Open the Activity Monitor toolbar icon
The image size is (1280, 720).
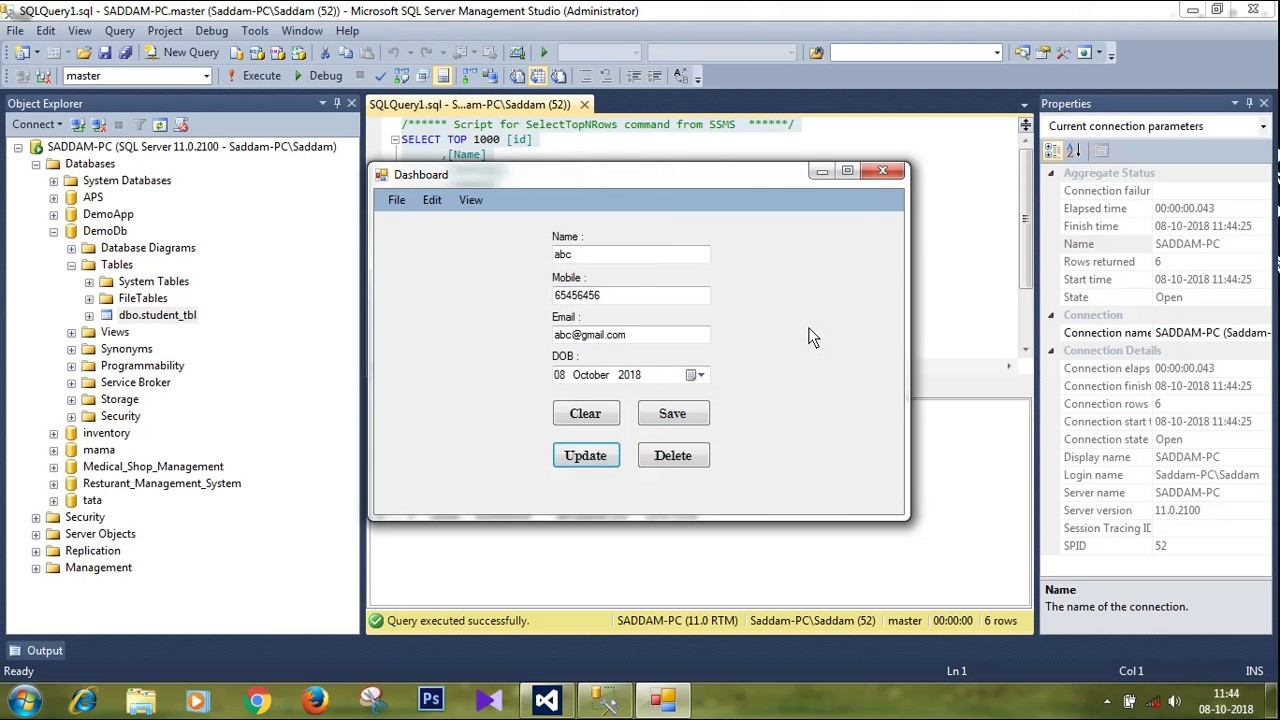pyautogui.click(x=516, y=53)
